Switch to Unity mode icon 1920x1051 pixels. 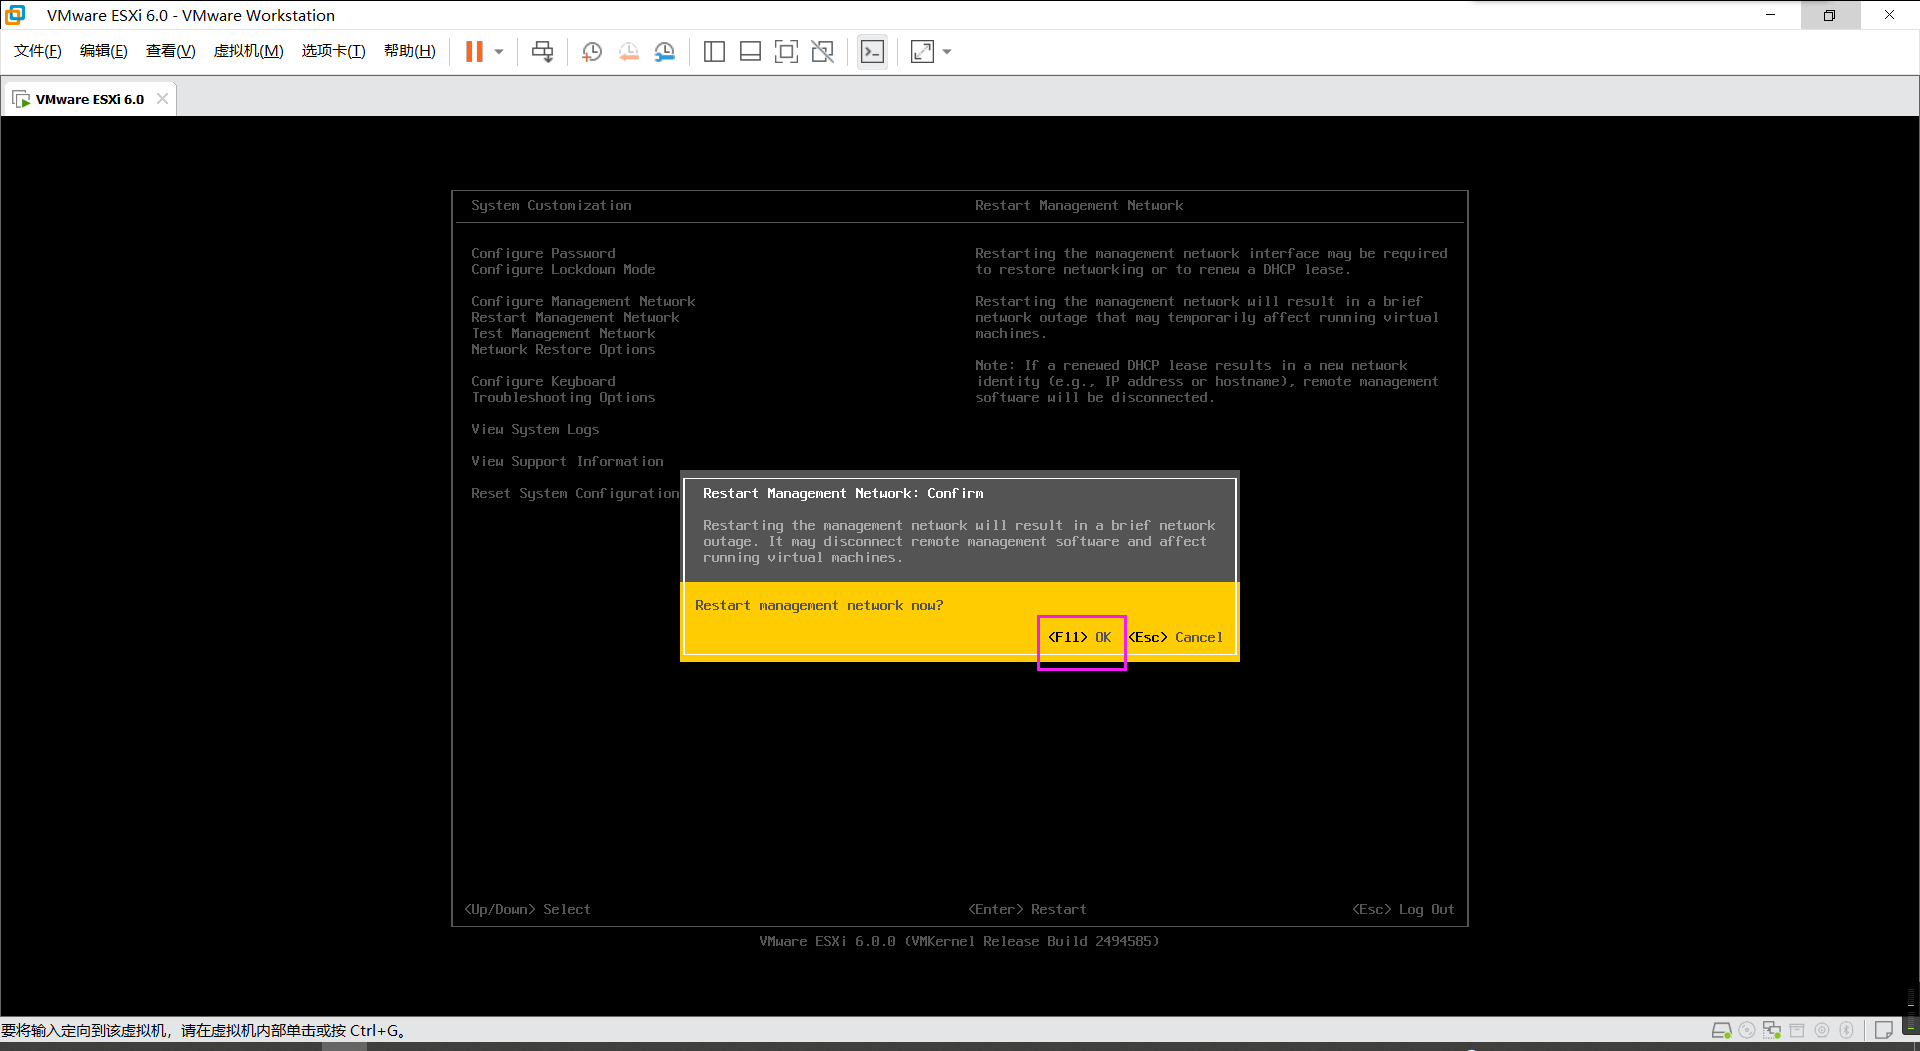point(823,52)
